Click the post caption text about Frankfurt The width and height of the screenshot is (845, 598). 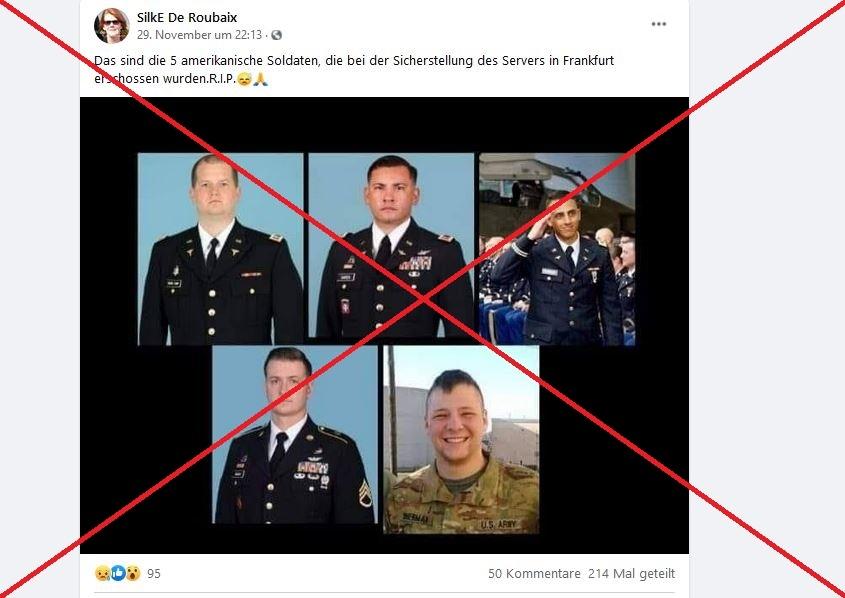tap(354, 69)
